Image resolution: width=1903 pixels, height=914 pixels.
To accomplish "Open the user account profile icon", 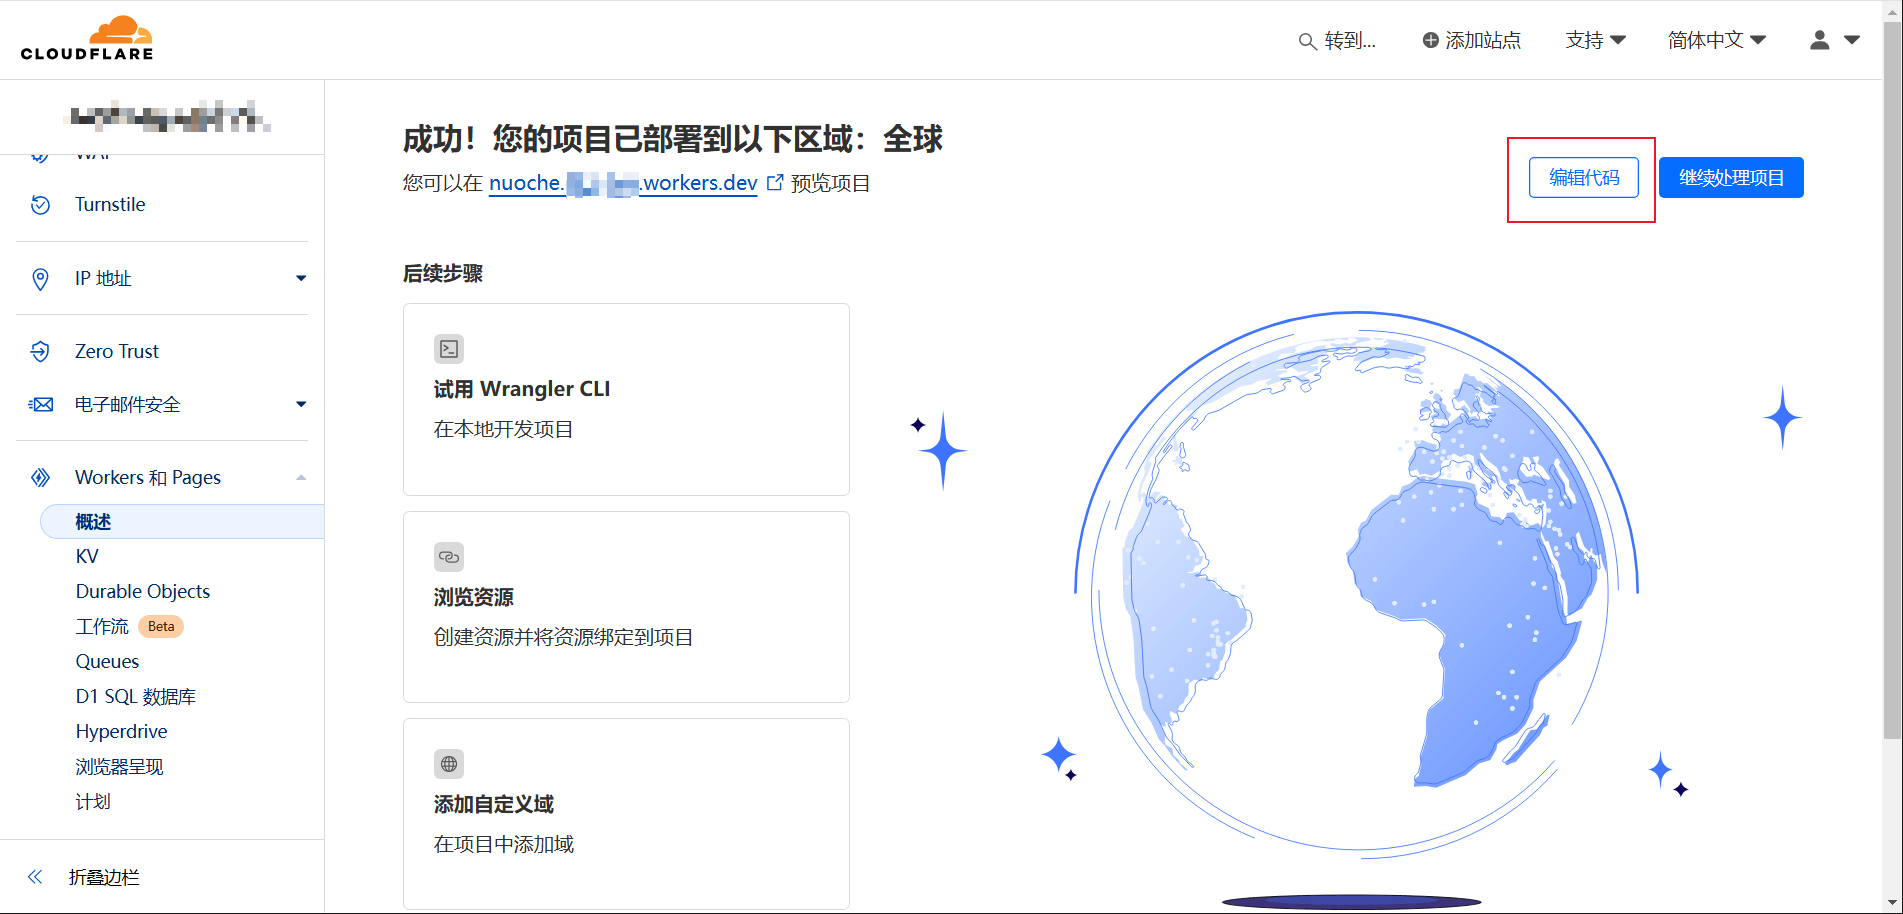I will pos(1820,40).
